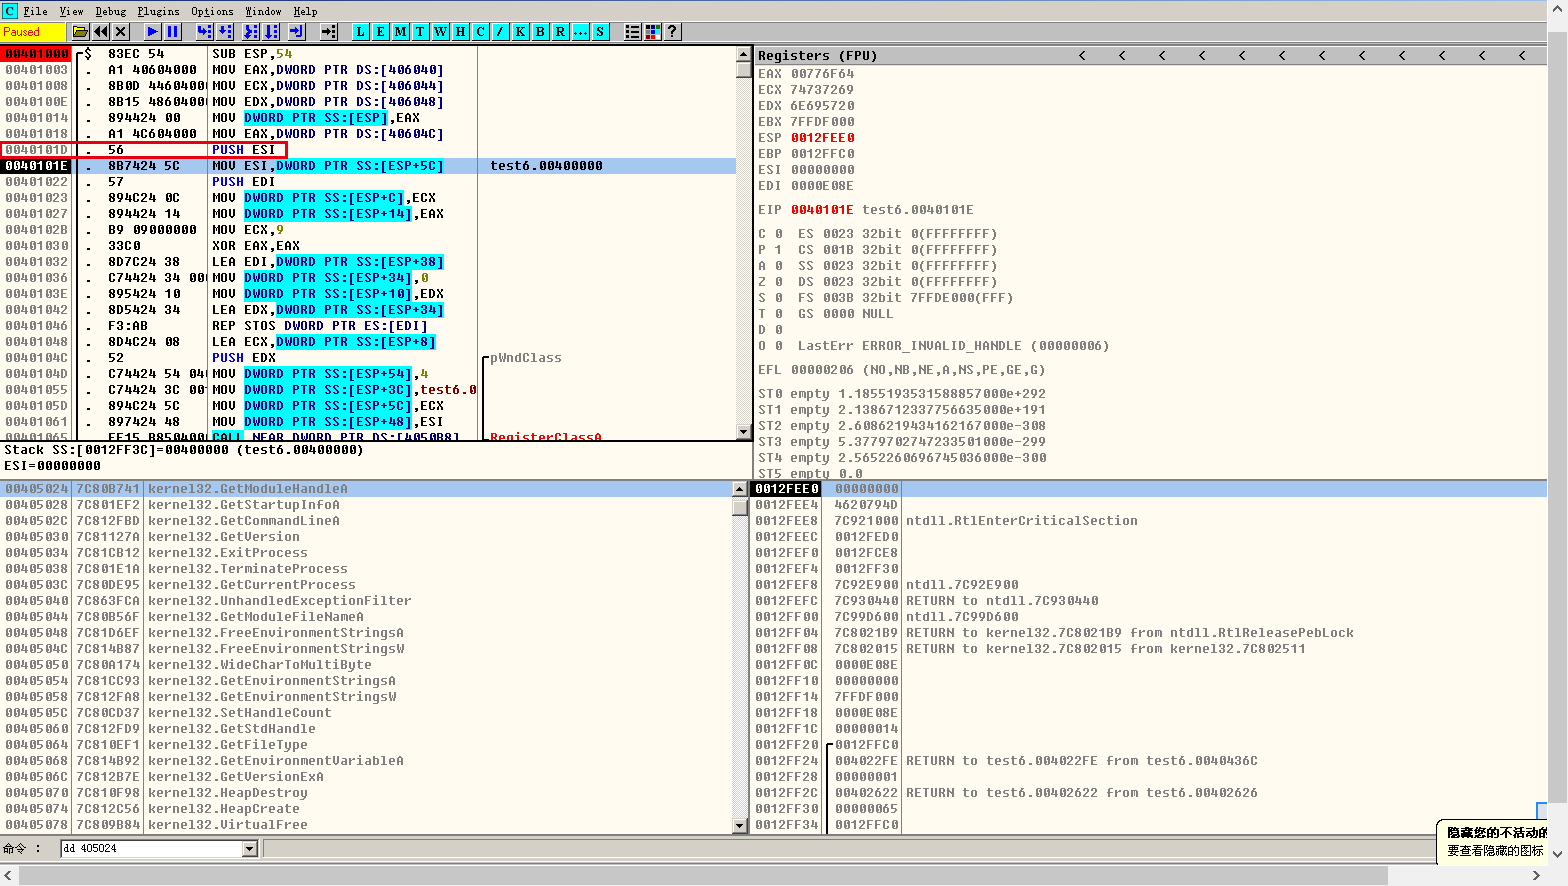Click down arrow of dump pane scrollbar
This screenshot has width=1568, height=886.
(740, 826)
